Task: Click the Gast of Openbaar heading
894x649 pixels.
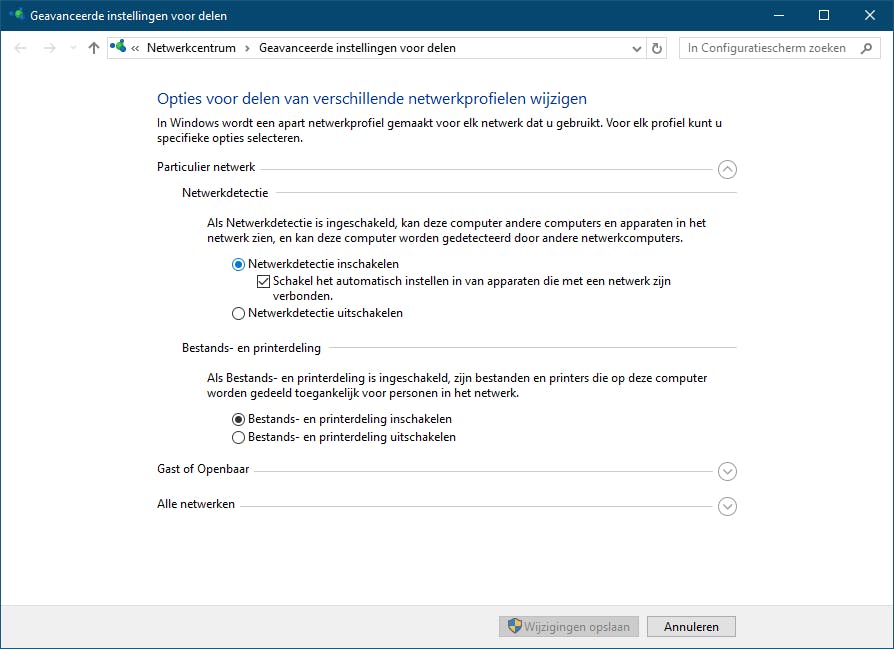Action: [x=203, y=469]
